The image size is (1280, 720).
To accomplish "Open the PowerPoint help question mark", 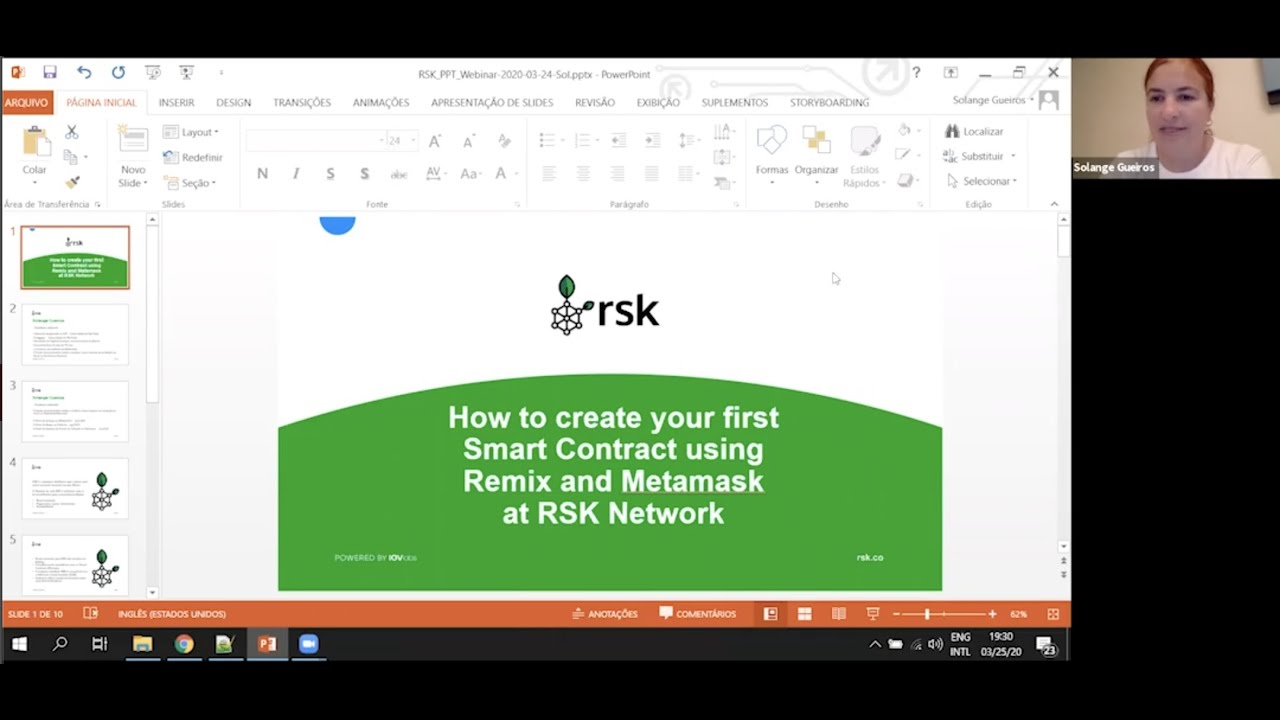I will 916,73.
